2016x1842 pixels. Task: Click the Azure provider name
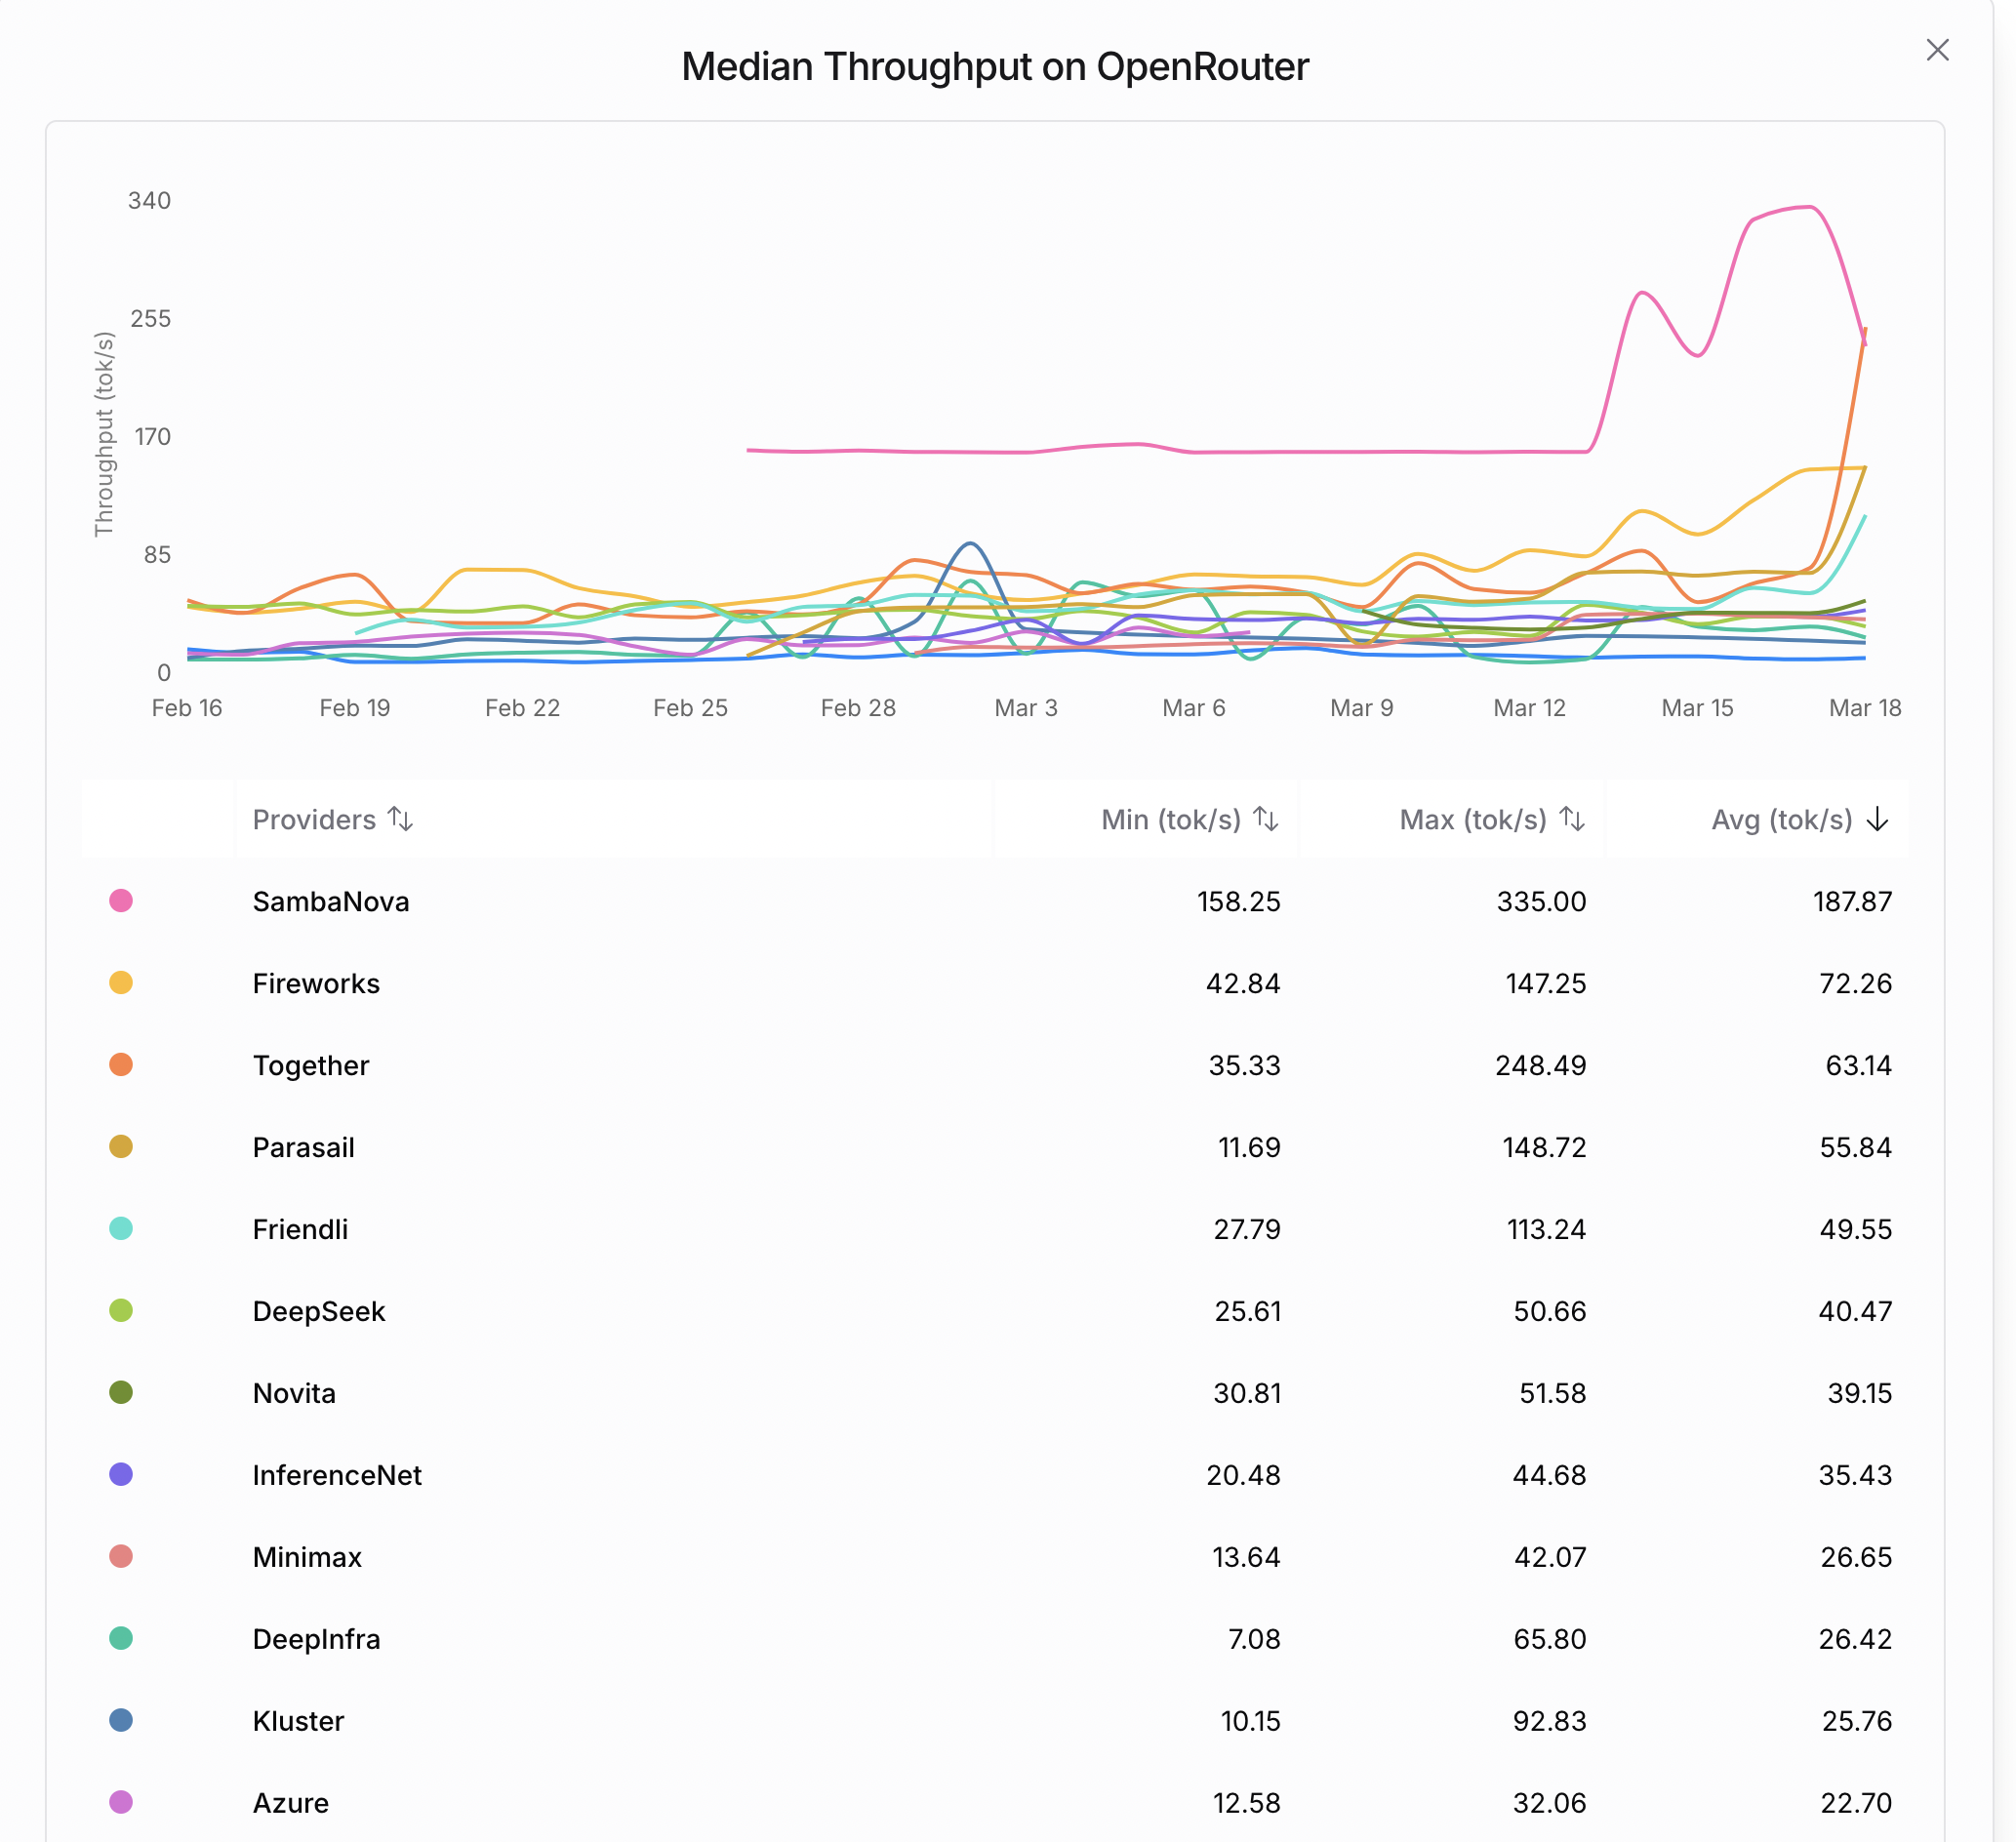point(290,1803)
